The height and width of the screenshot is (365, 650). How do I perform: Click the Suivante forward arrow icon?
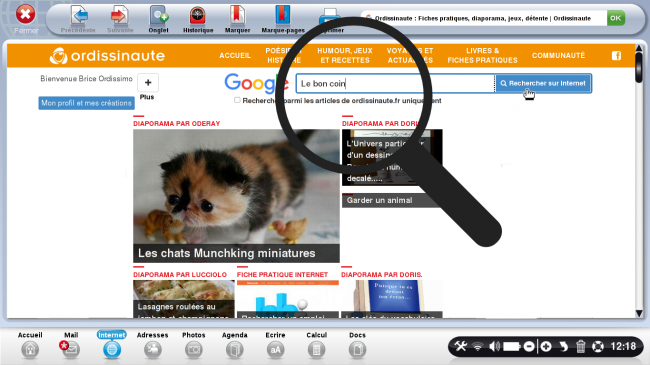120,15
